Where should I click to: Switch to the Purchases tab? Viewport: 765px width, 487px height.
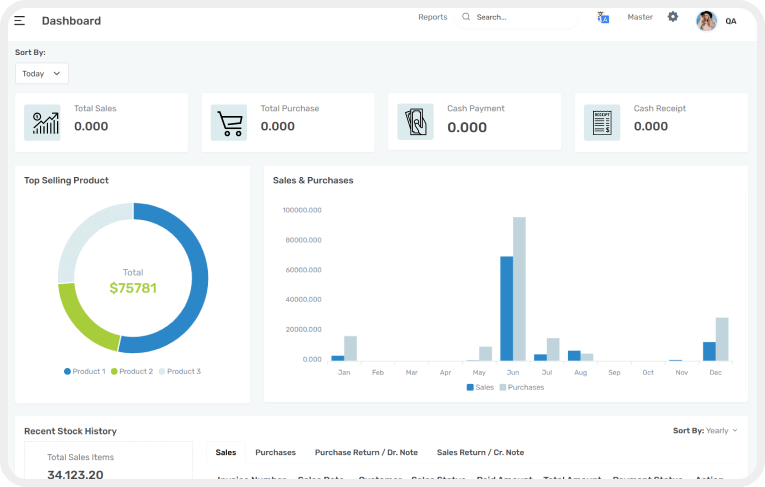pyautogui.click(x=275, y=453)
